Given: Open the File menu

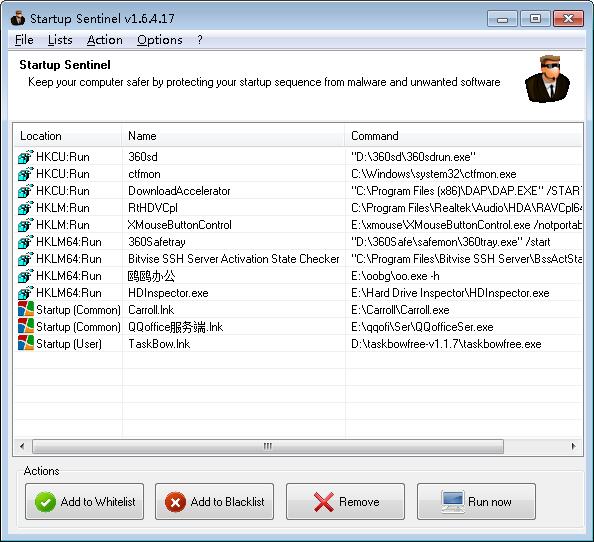Looking at the screenshot, I should 24,40.
